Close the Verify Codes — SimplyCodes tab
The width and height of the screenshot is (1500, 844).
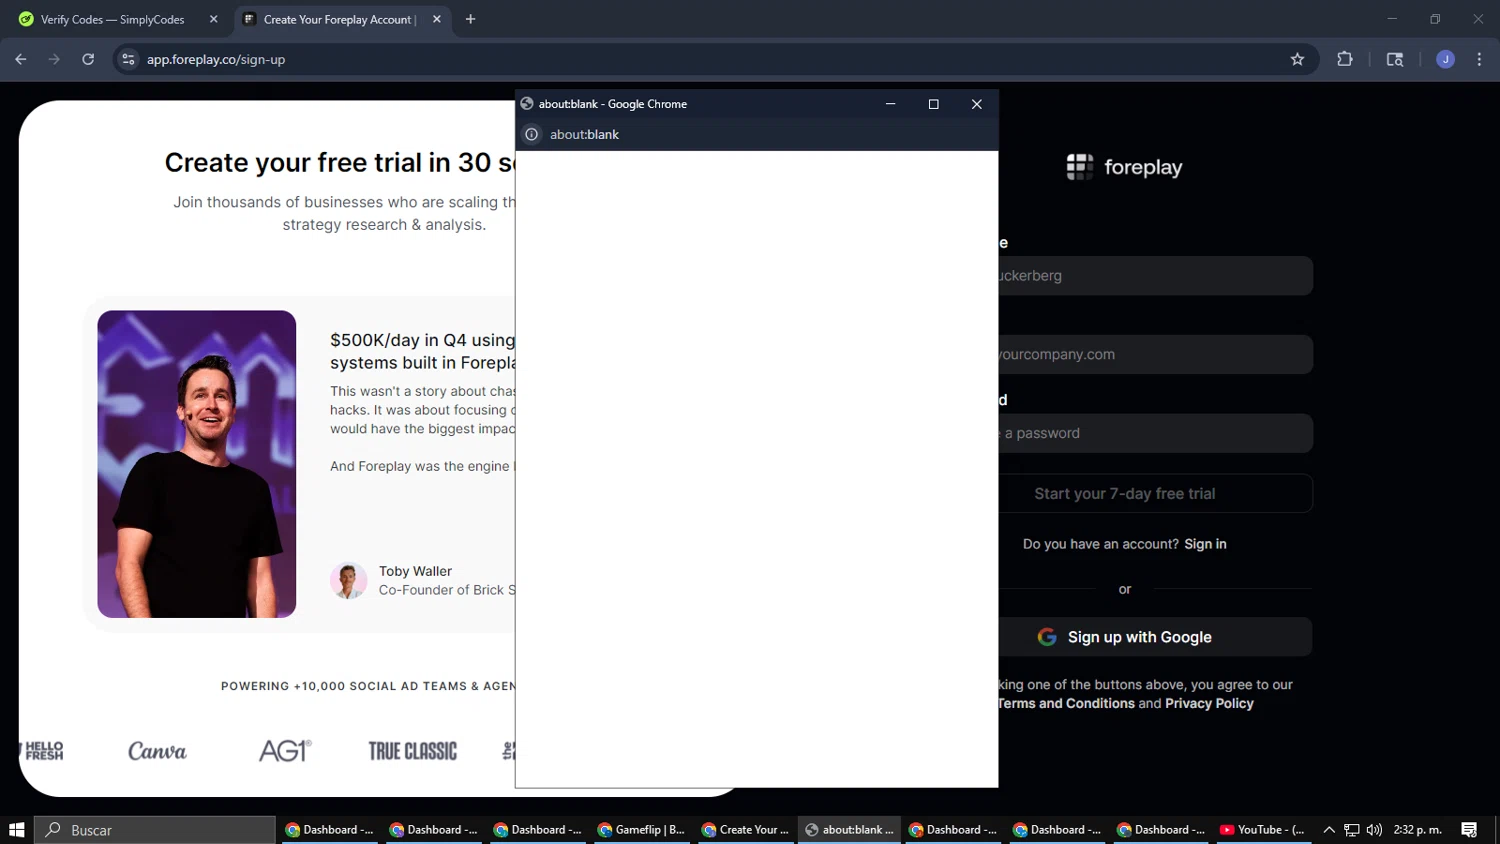[x=213, y=19]
